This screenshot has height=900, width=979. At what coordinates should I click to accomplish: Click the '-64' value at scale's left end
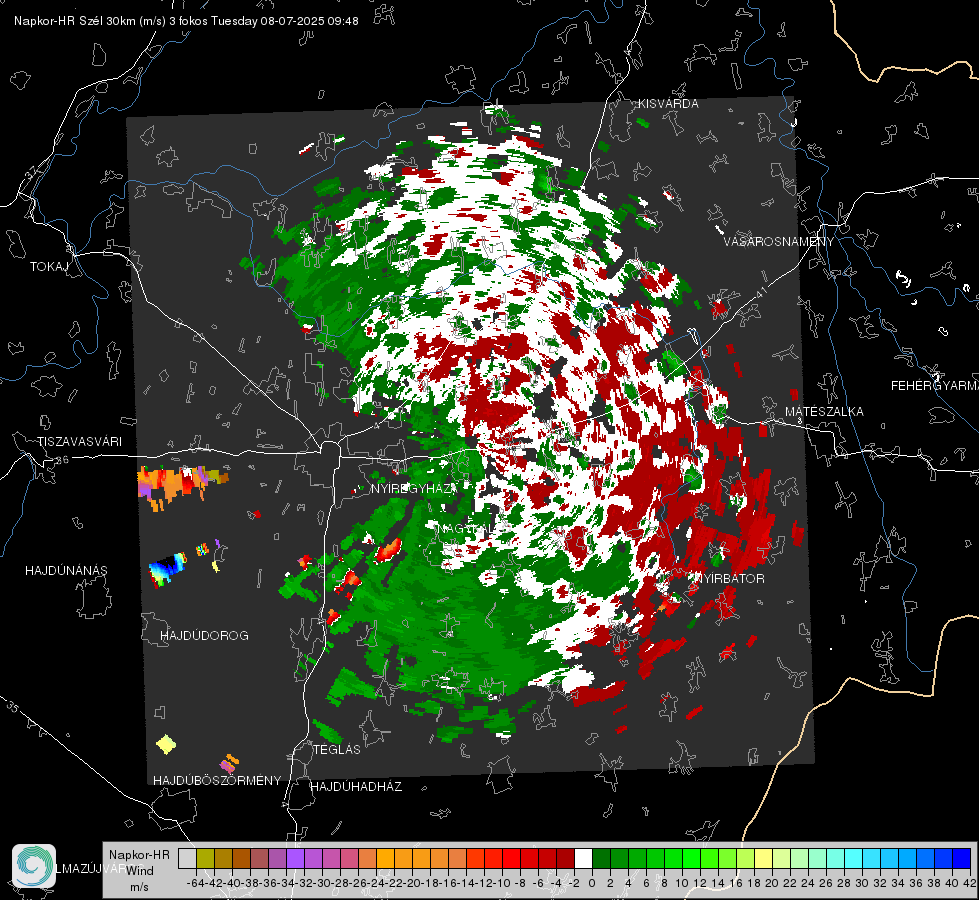tap(196, 883)
